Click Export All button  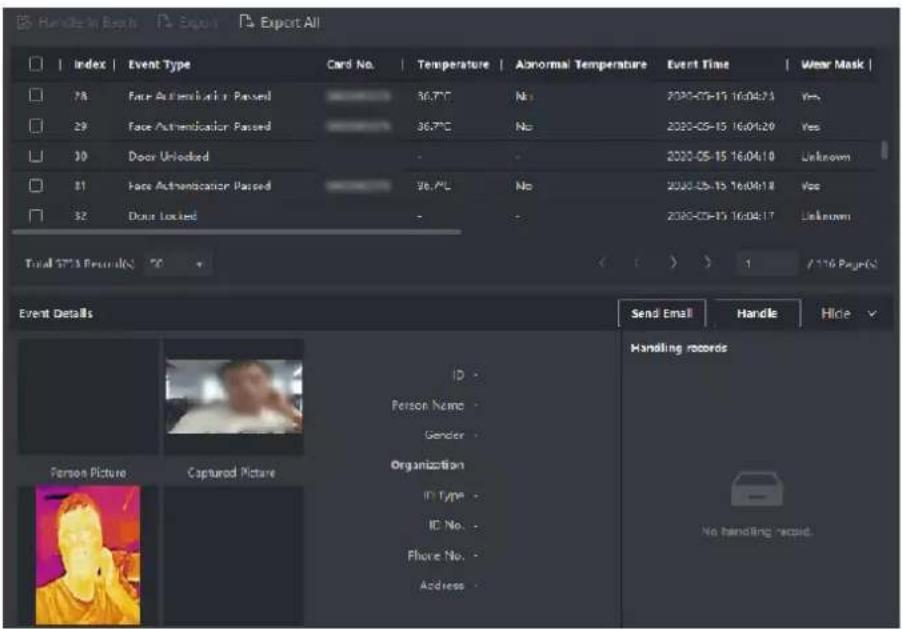[x=279, y=22]
